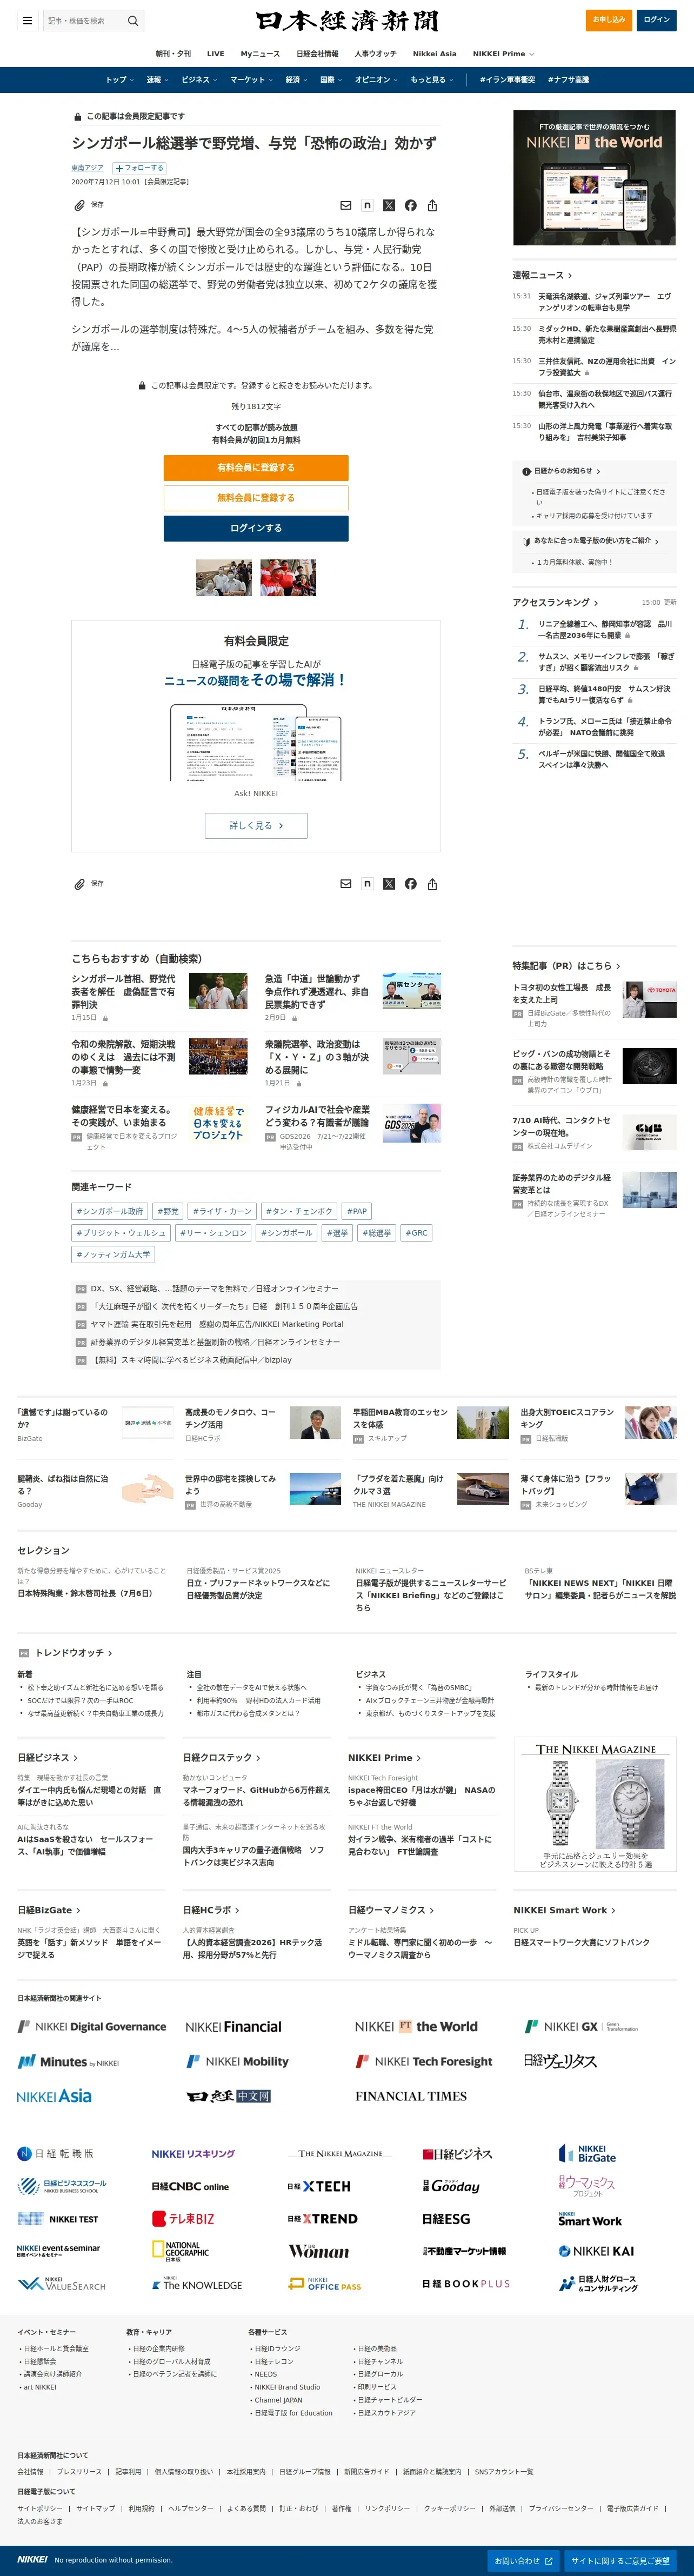The height and width of the screenshot is (2576, 694).
Task: Click the upload-arrow share icon under the headline
Action: point(432,205)
